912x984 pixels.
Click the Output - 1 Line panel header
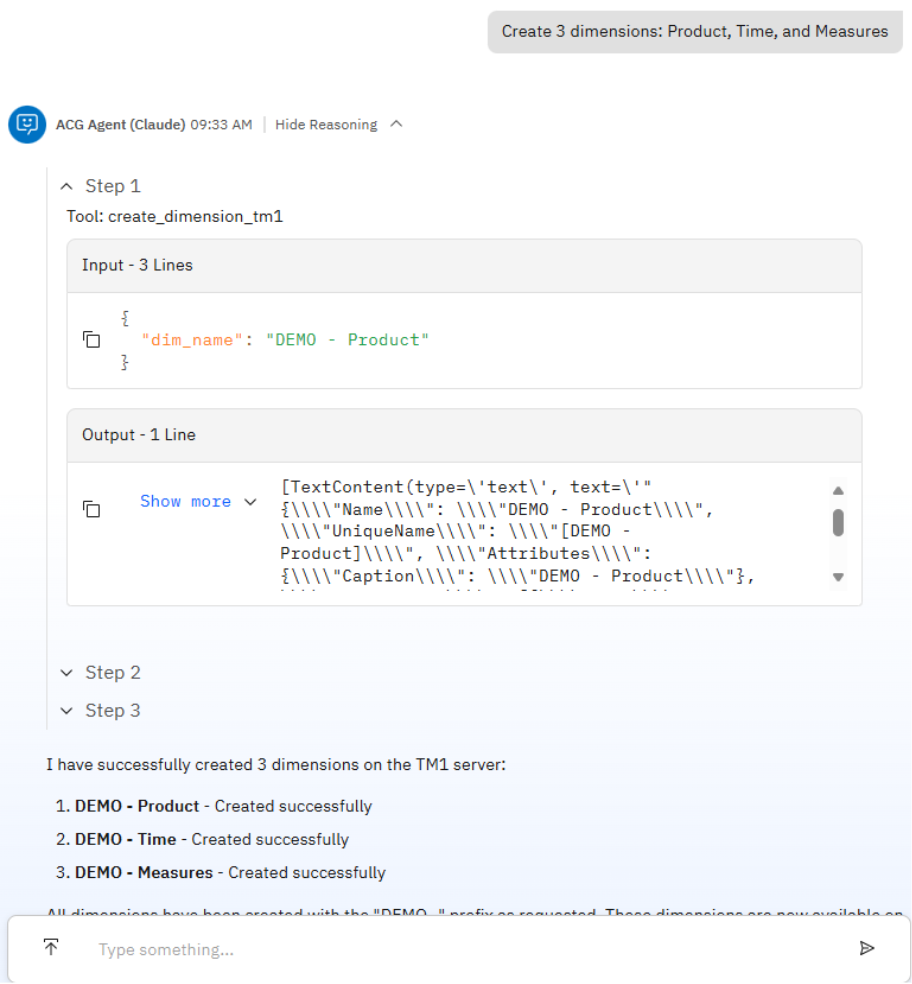point(136,434)
